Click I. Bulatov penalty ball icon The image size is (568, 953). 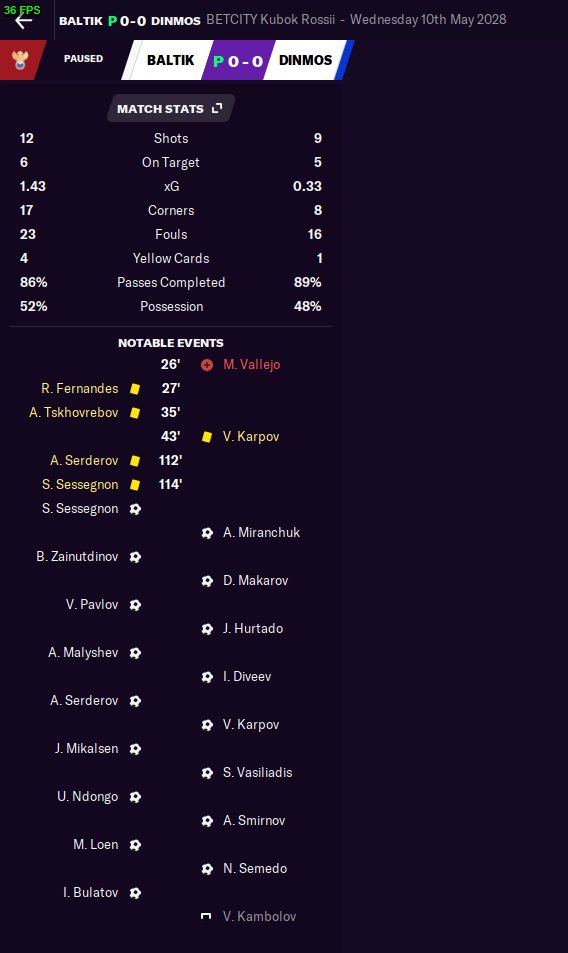point(135,893)
